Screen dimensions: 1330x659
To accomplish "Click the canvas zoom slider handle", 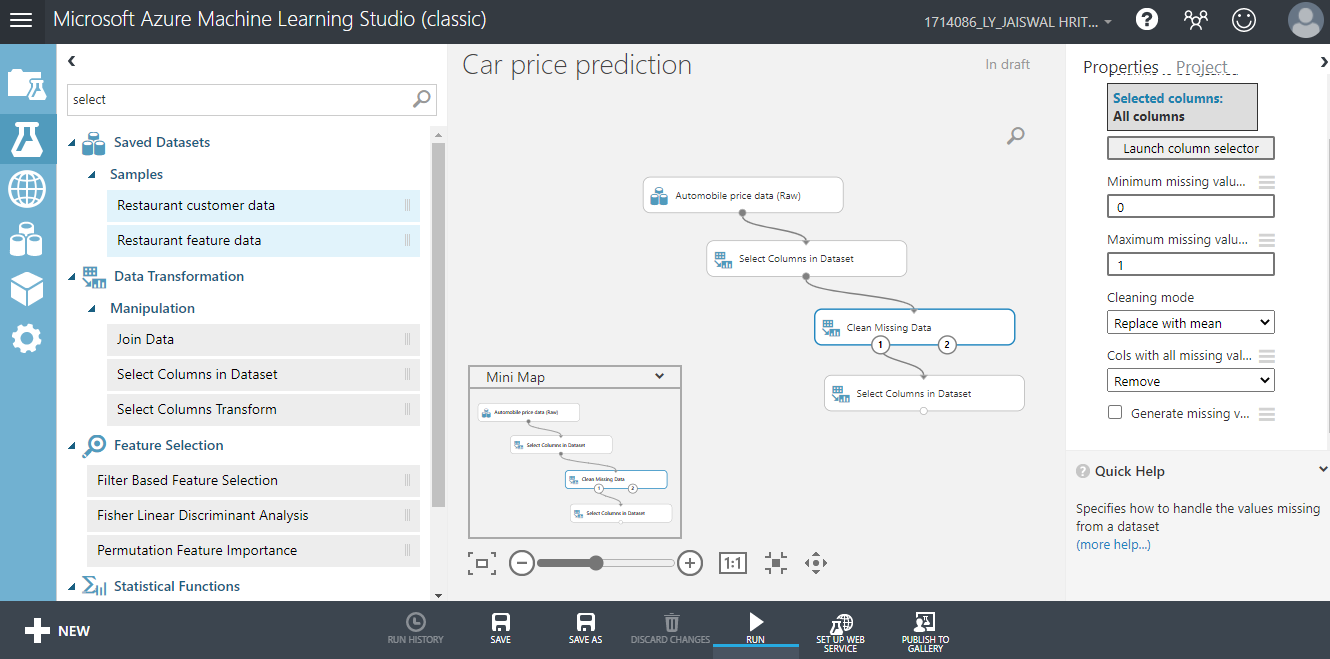I will coord(596,563).
